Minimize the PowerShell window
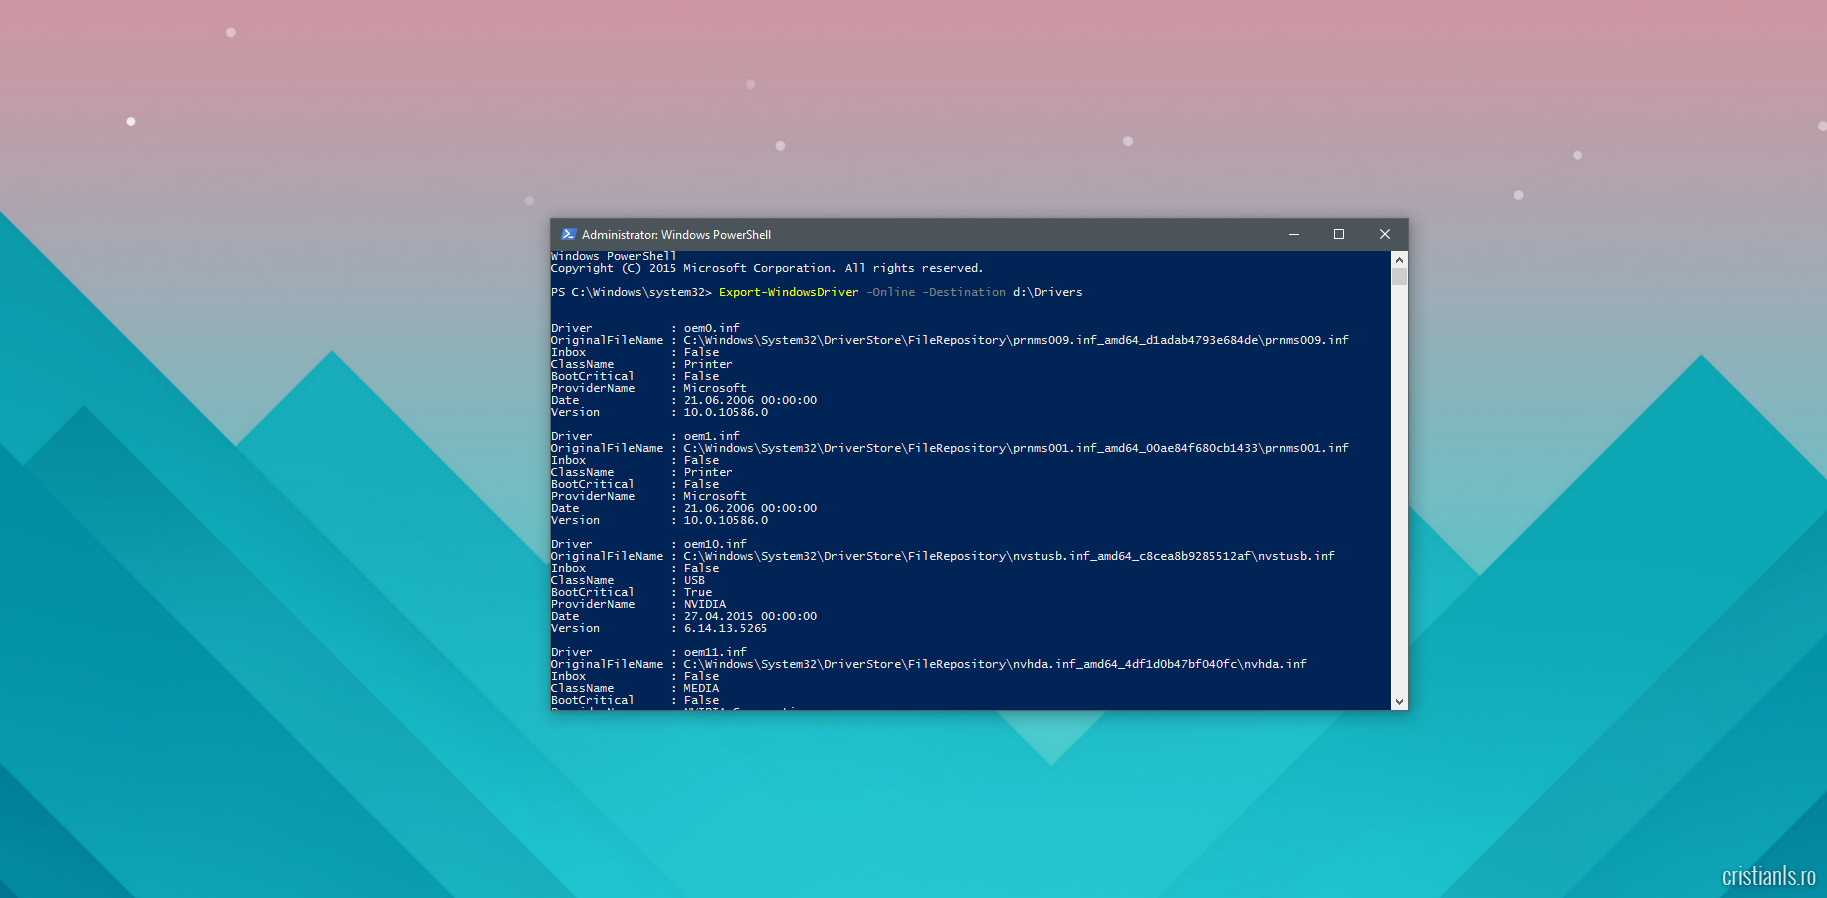1827x898 pixels. click(x=1293, y=234)
